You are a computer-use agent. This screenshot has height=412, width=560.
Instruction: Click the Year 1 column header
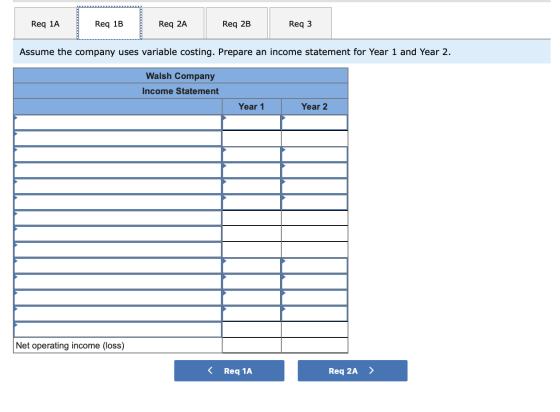click(252, 106)
